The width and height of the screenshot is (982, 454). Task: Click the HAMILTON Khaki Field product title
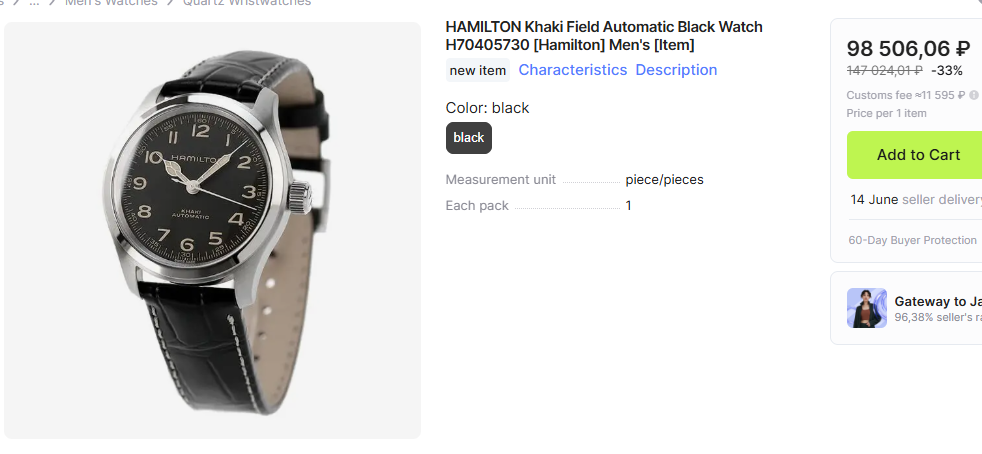(604, 36)
